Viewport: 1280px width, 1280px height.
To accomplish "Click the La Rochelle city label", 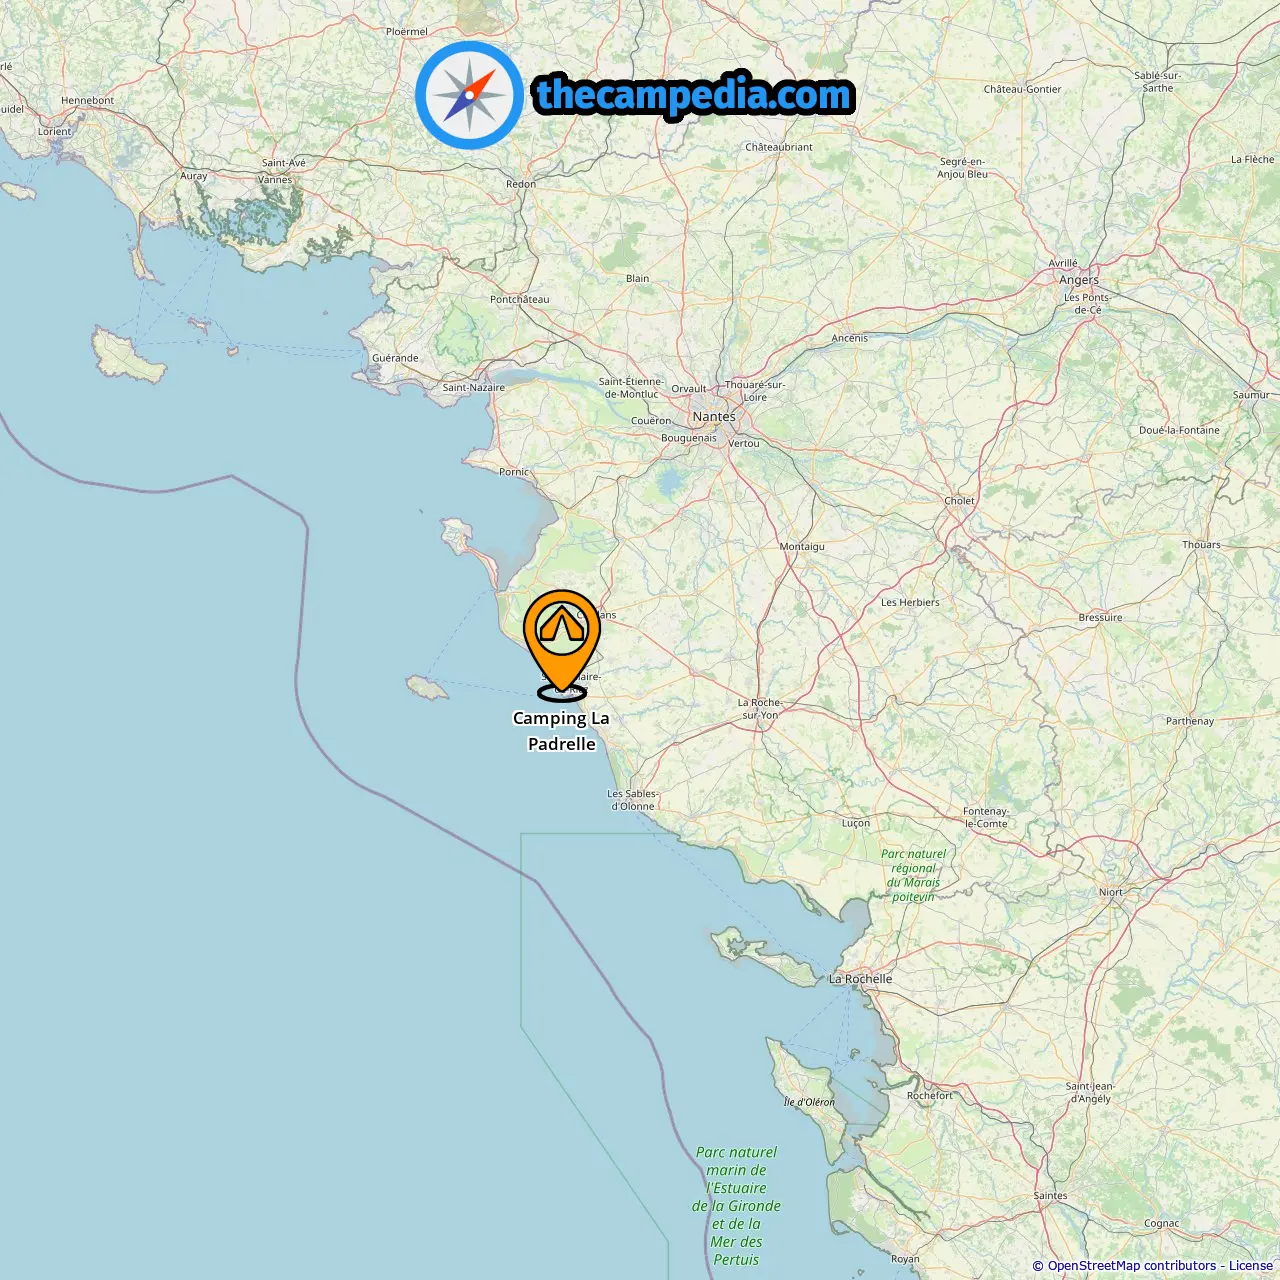I will 860,979.
